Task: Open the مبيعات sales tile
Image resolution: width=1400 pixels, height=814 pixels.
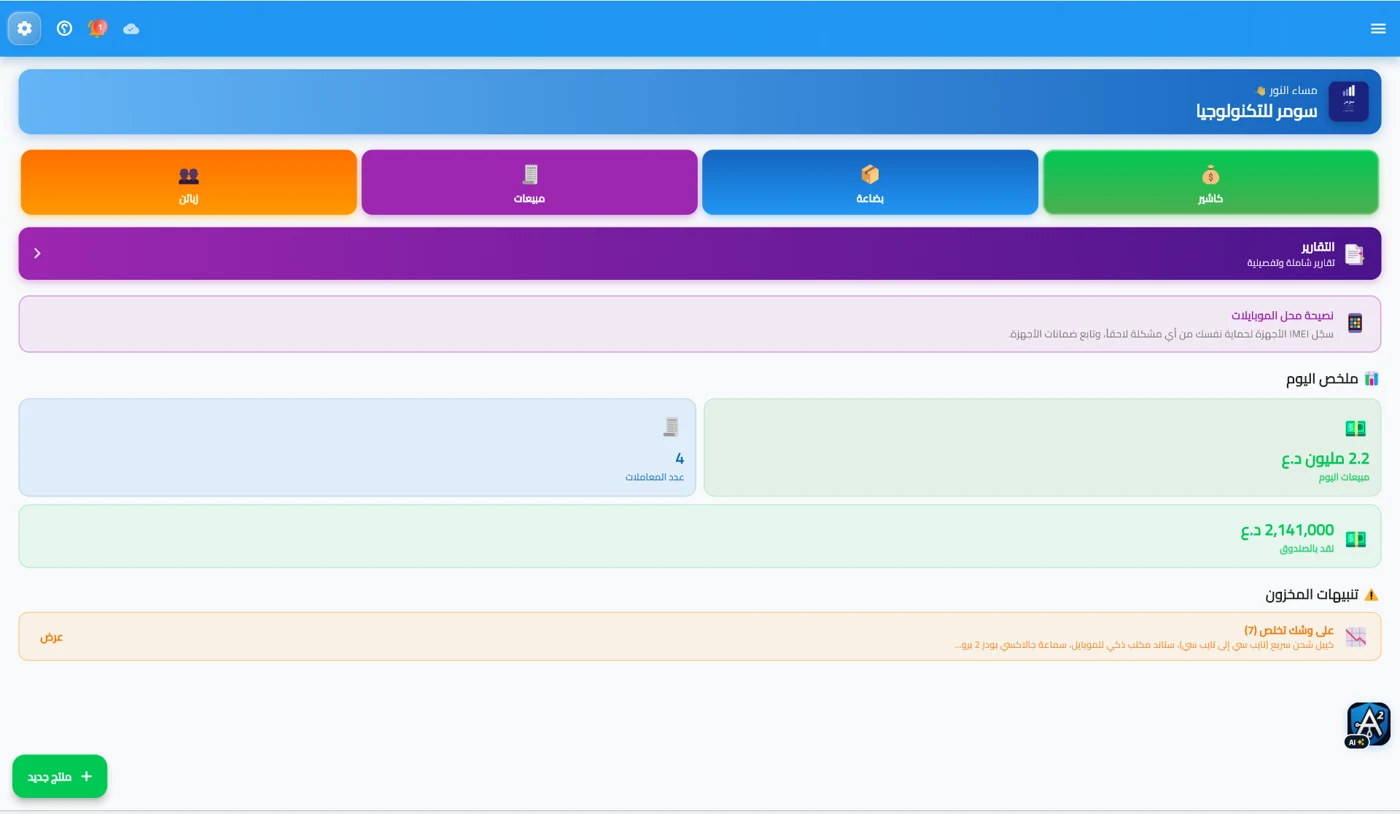Action: pos(529,182)
